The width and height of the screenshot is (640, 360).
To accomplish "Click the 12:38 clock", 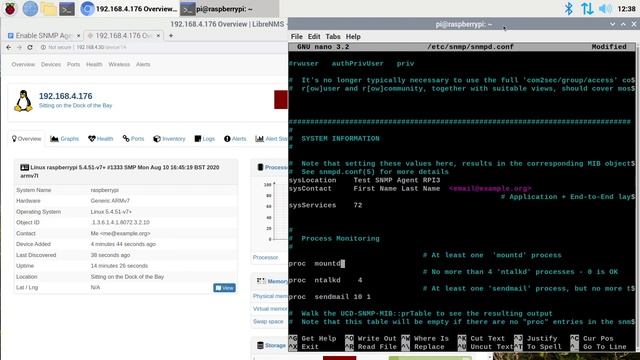I will pyautogui.click(x=627, y=9).
